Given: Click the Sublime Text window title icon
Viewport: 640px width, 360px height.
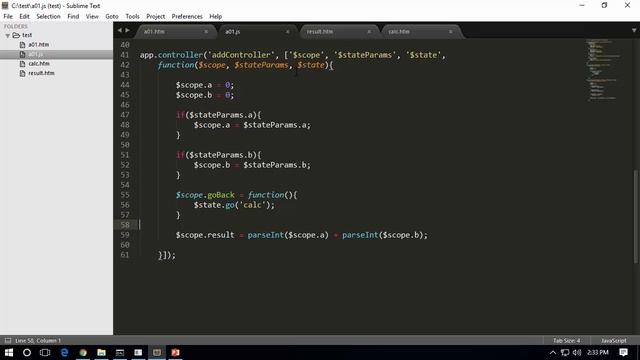Looking at the screenshot, I should [5, 6].
